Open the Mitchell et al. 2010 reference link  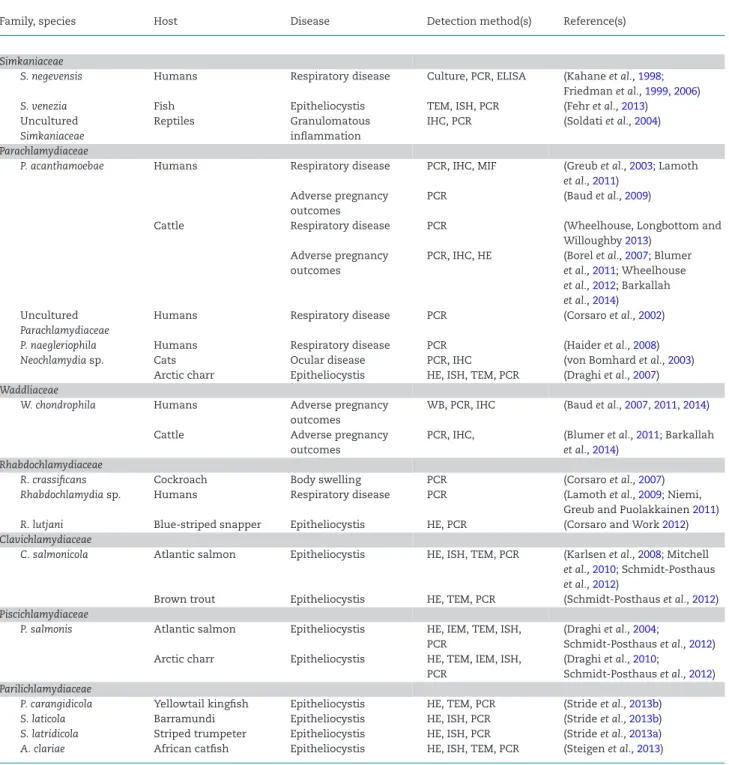604,569
